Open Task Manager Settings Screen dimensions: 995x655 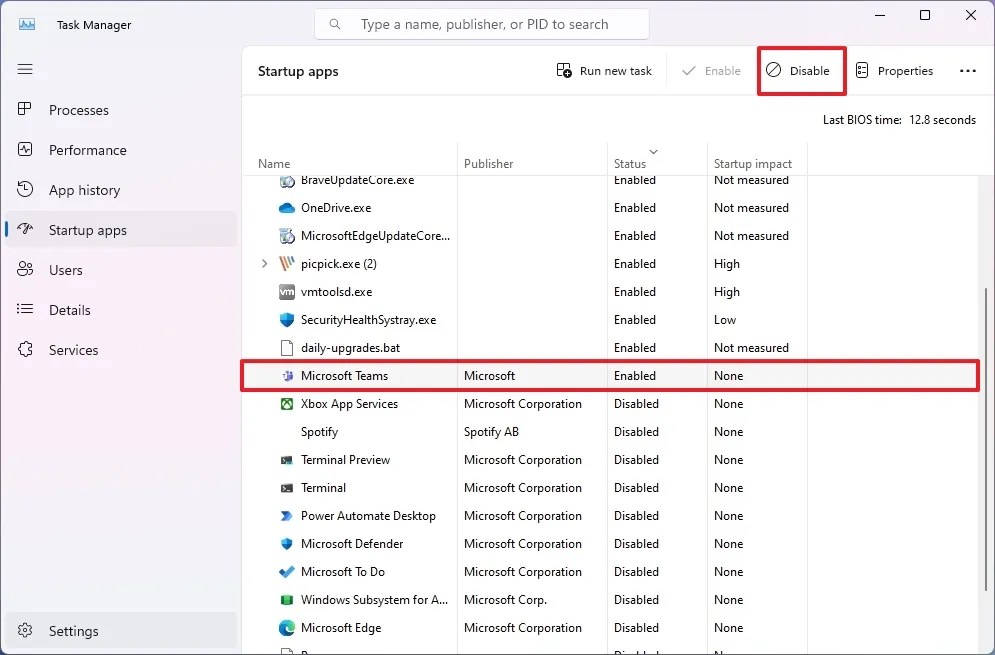pos(73,631)
